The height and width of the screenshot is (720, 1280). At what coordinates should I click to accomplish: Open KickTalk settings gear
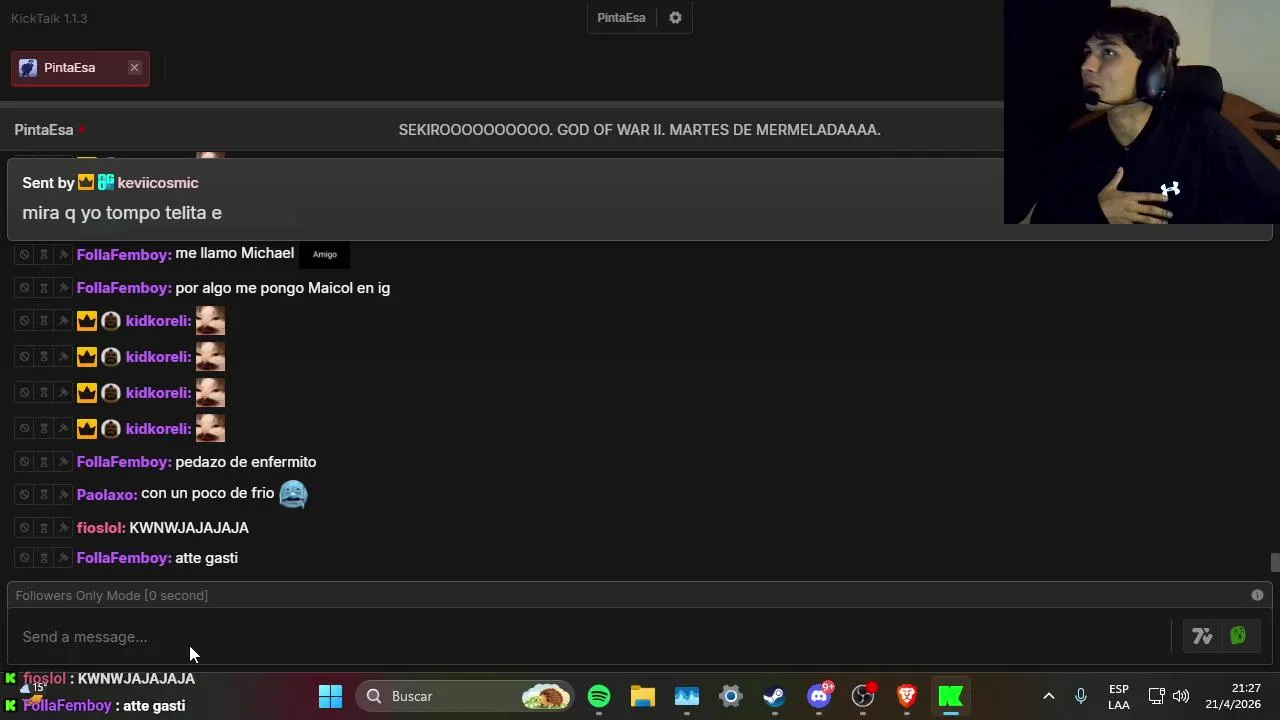tap(675, 18)
